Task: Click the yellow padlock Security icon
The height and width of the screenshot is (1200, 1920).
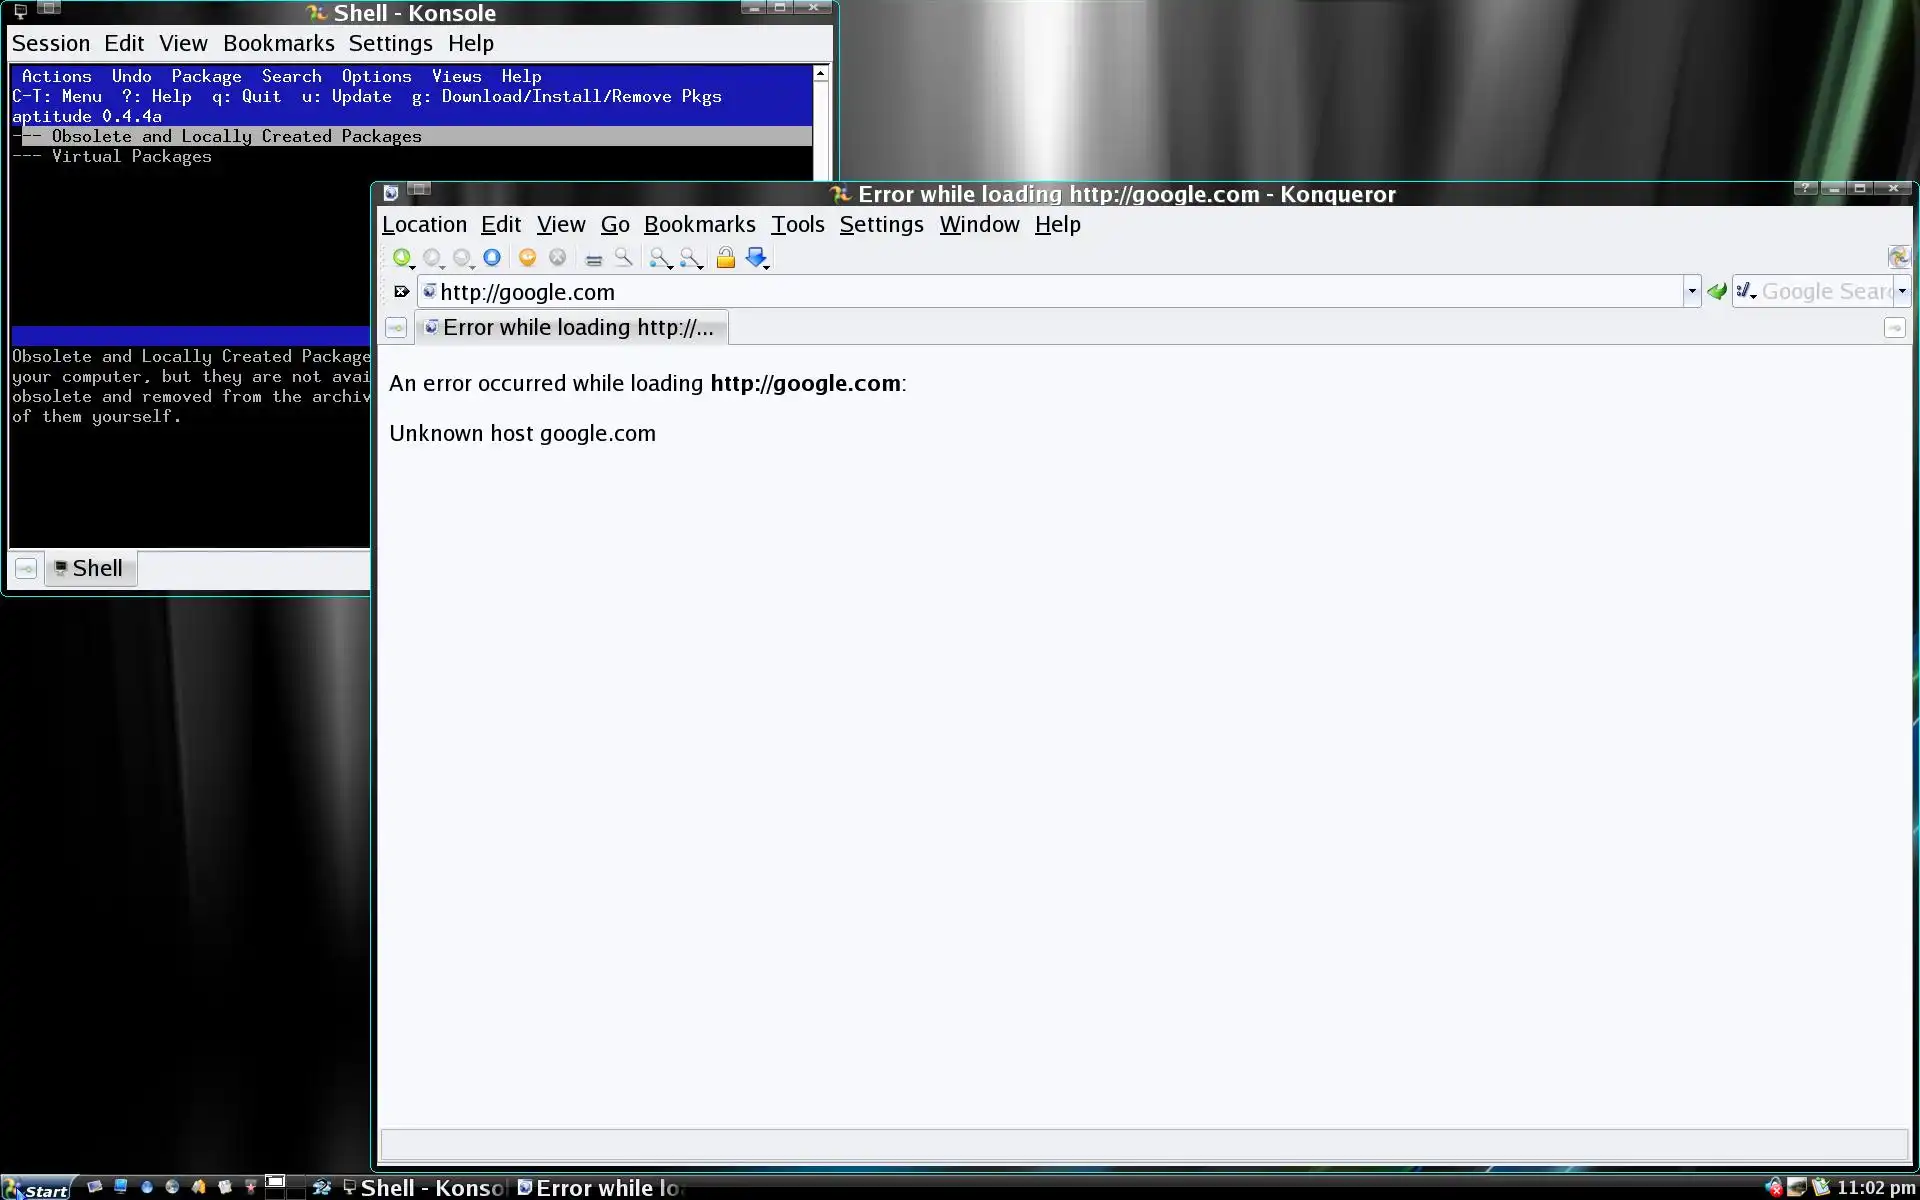Action: (x=725, y=258)
